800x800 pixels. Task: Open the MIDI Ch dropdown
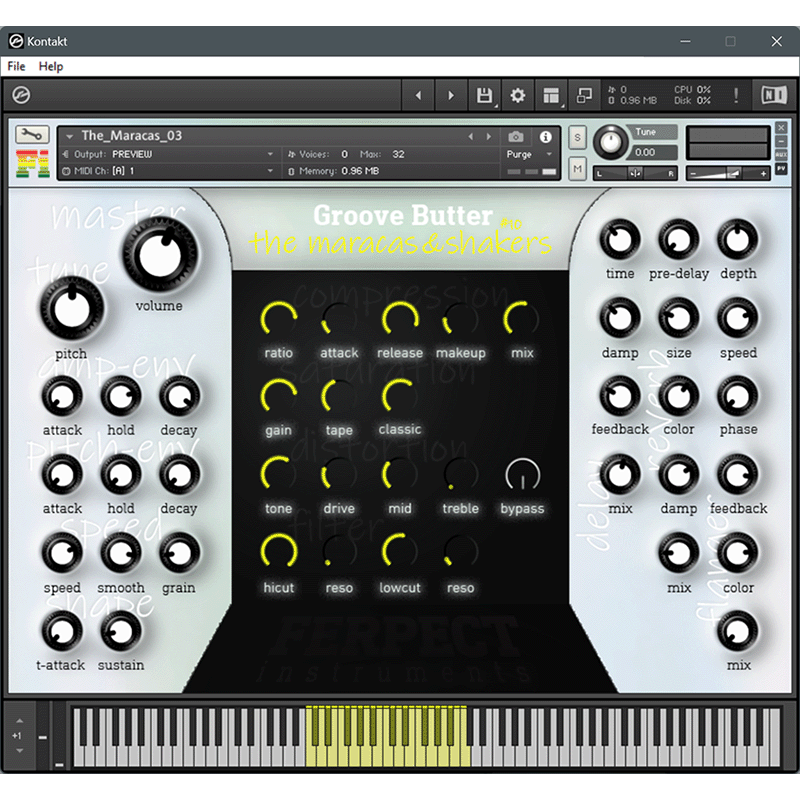(x=270, y=171)
